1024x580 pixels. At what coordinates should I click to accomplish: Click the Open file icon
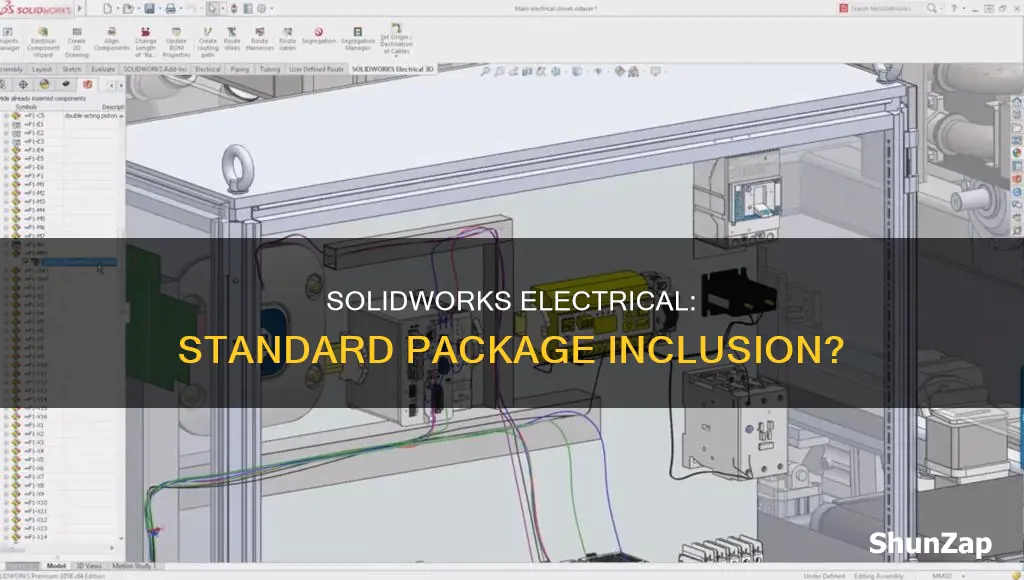click(129, 8)
